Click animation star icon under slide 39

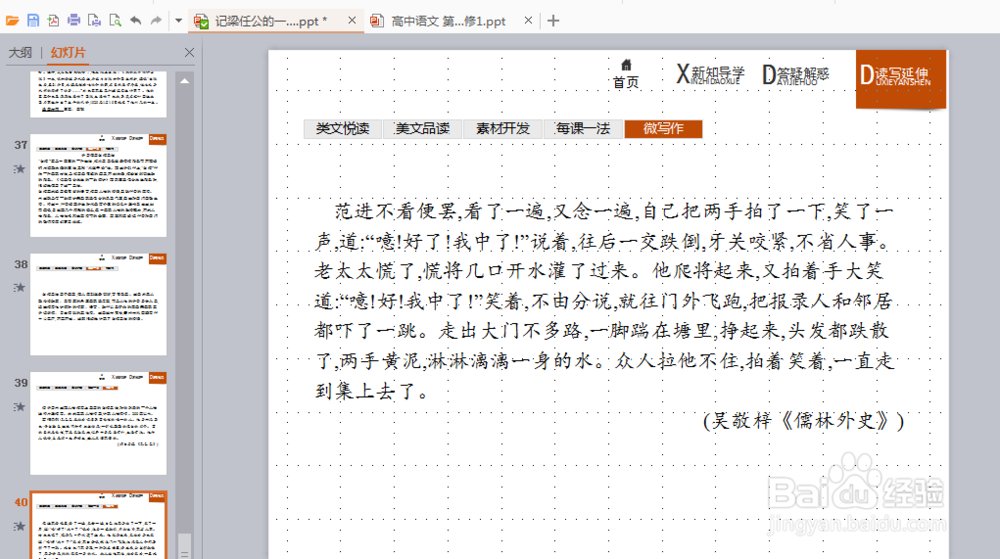click(x=20, y=407)
